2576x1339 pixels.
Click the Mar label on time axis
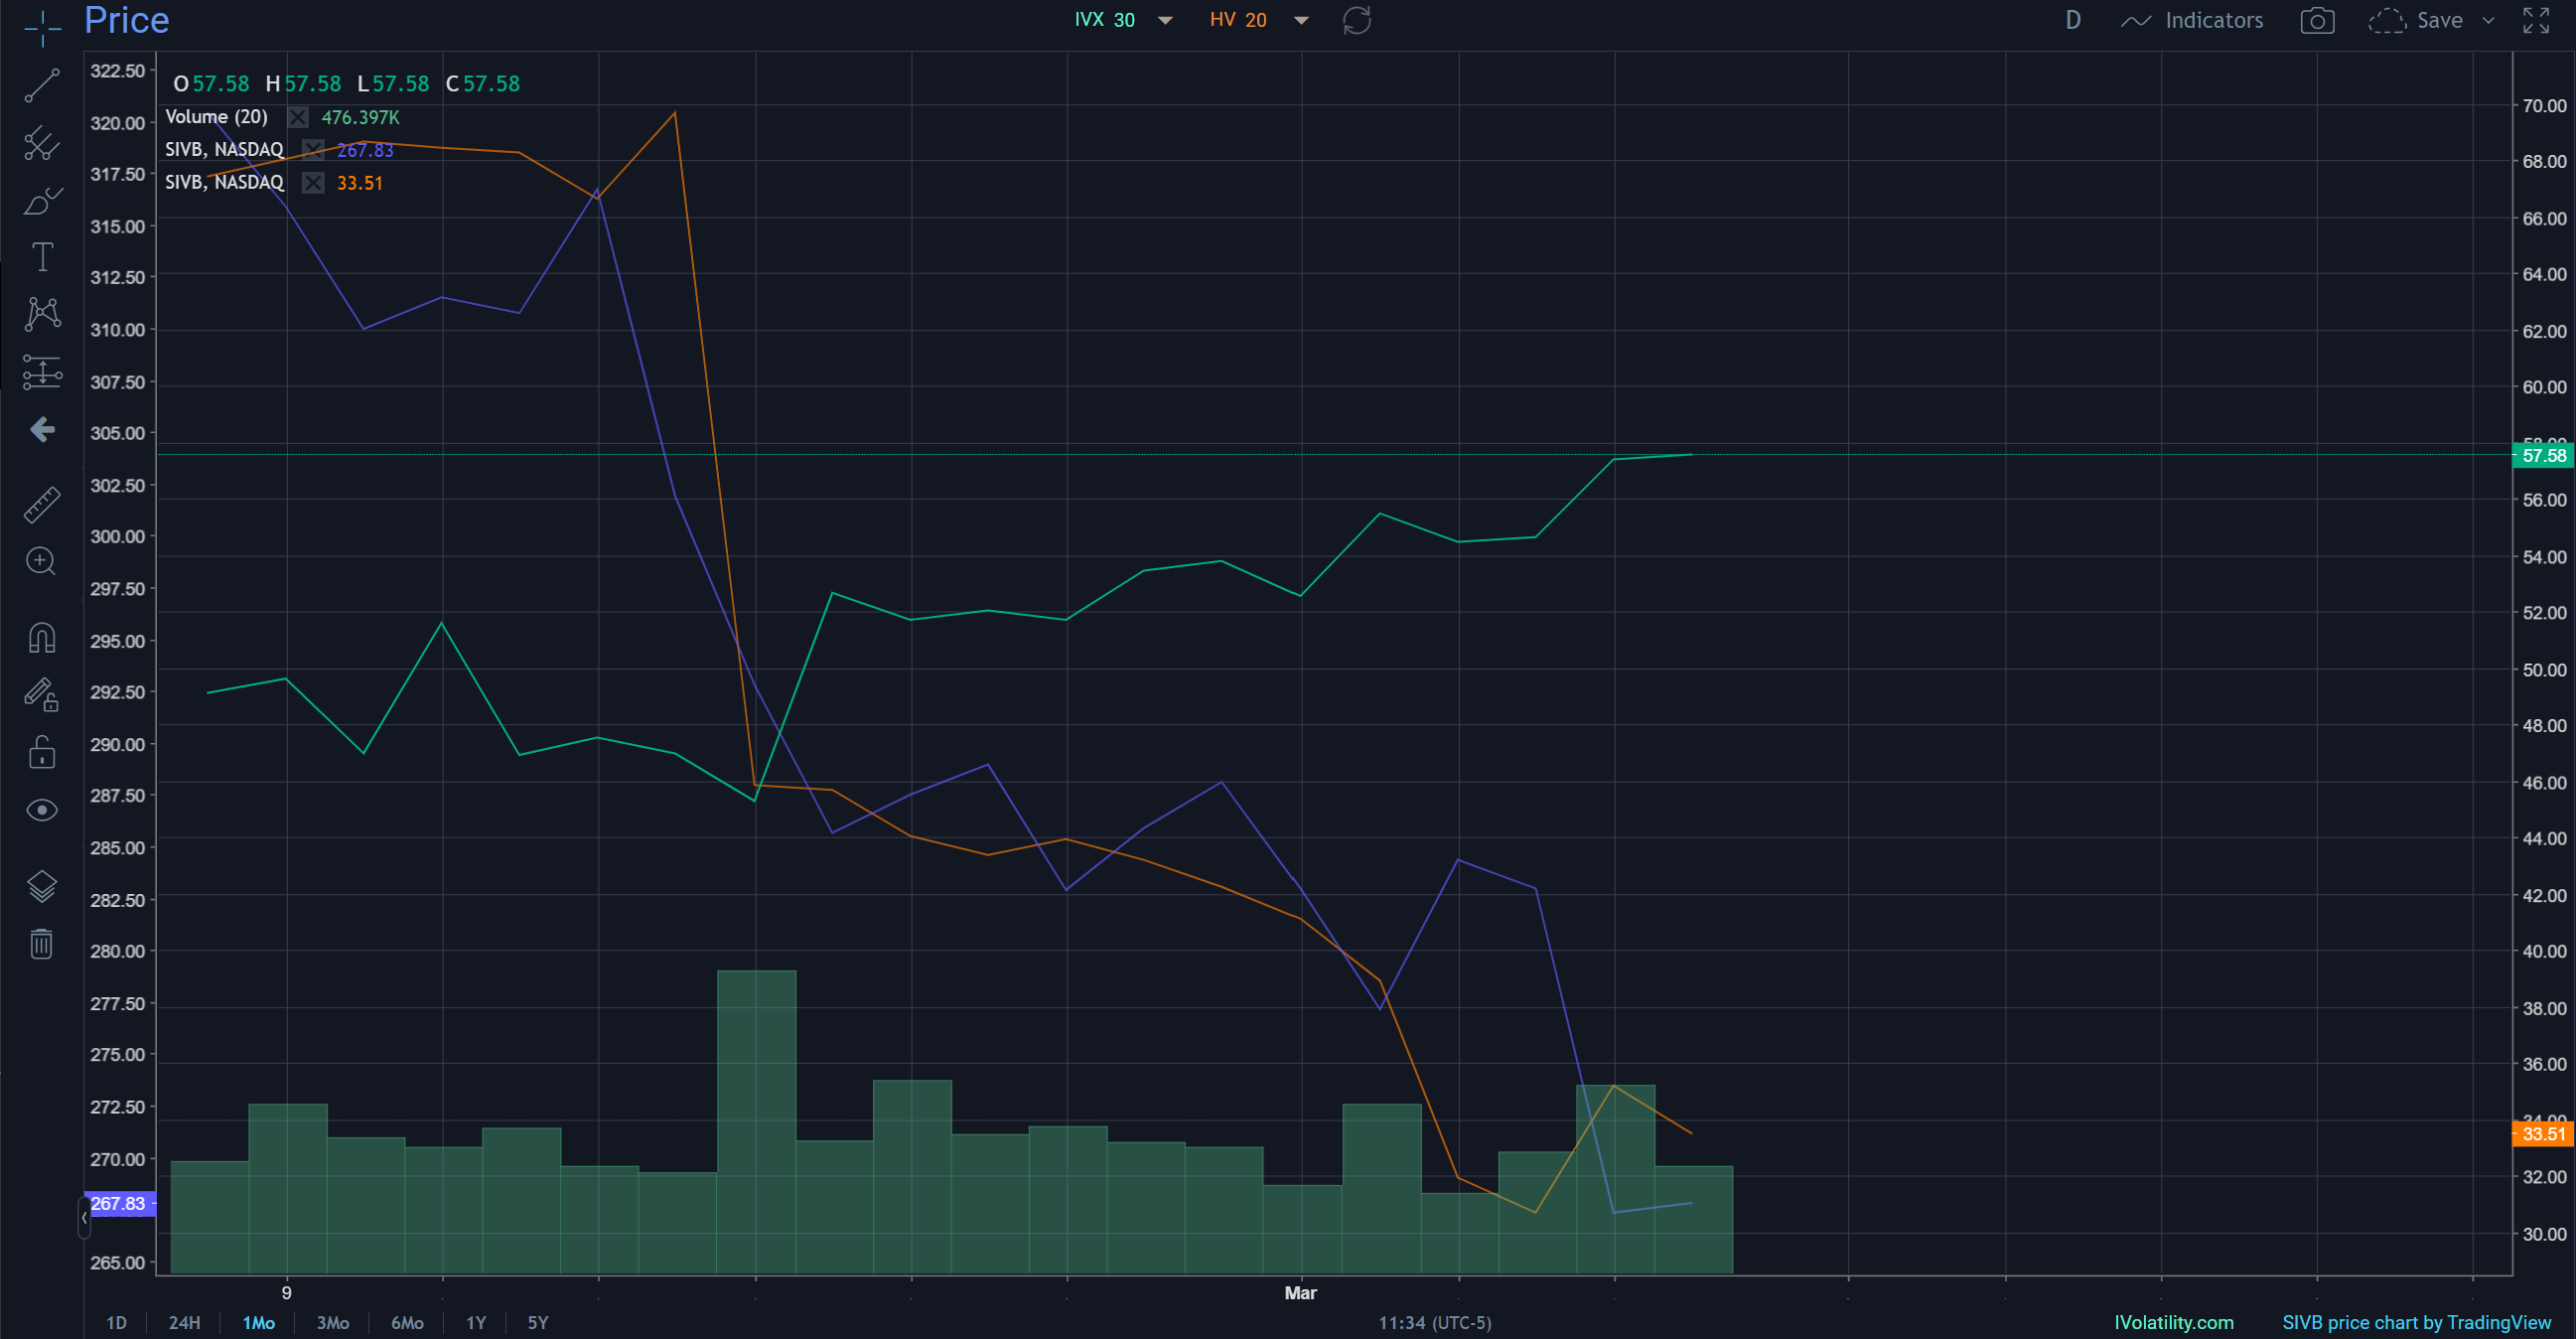tap(1300, 1292)
